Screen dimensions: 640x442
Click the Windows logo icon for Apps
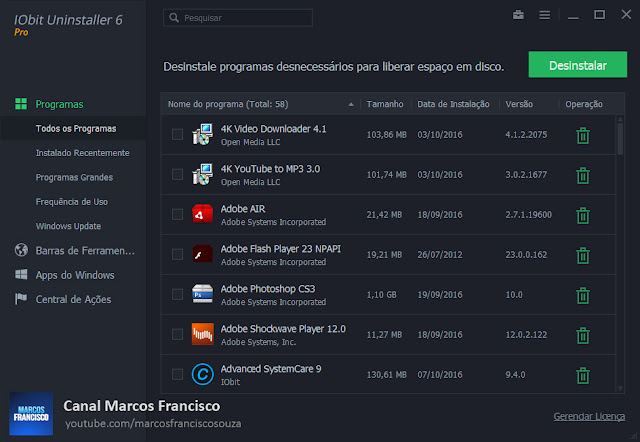click(21, 274)
